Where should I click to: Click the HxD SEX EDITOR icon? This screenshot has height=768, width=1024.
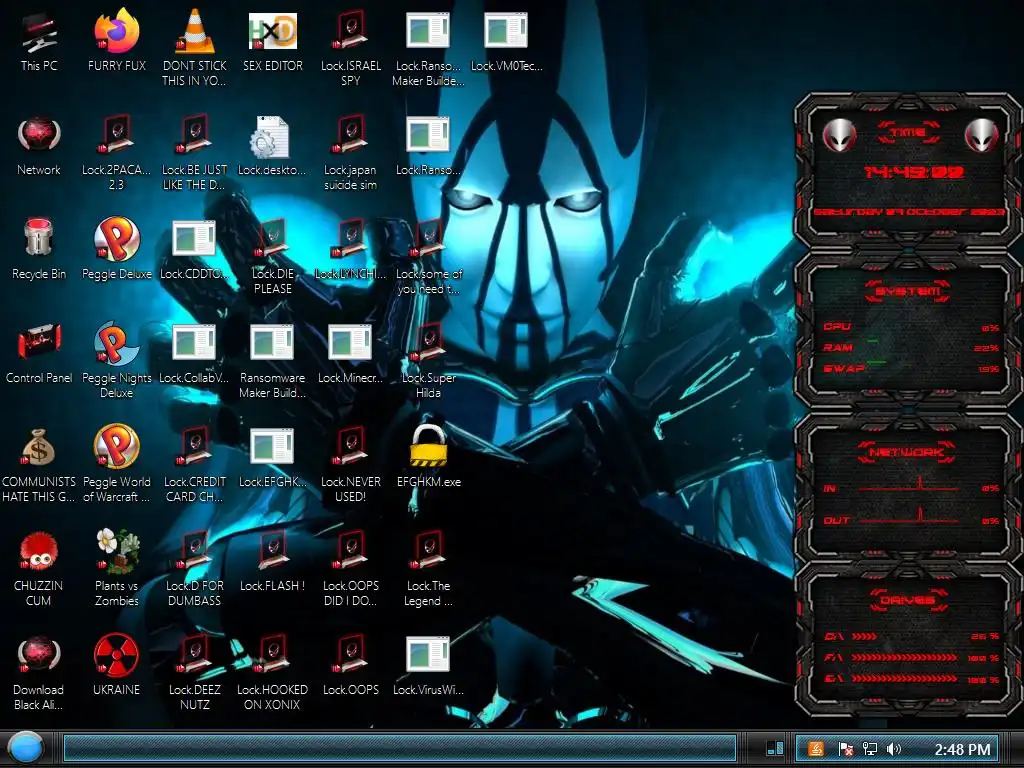[x=272, y=31]
